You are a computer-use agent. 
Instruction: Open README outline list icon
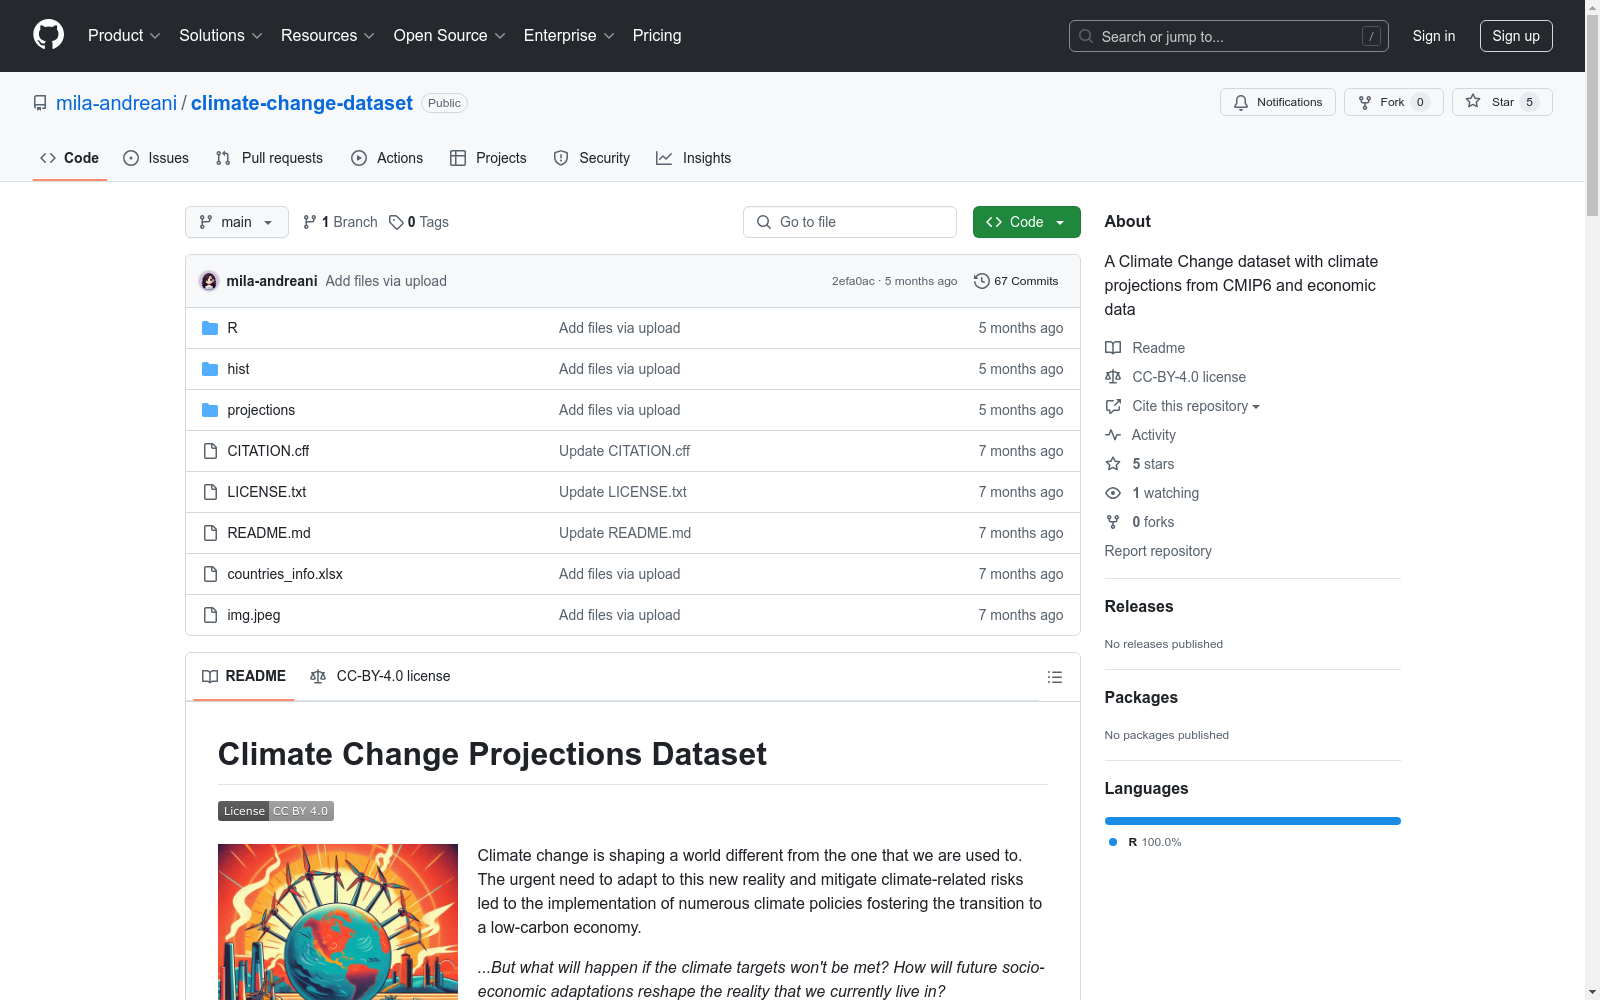coord(1054,677)
